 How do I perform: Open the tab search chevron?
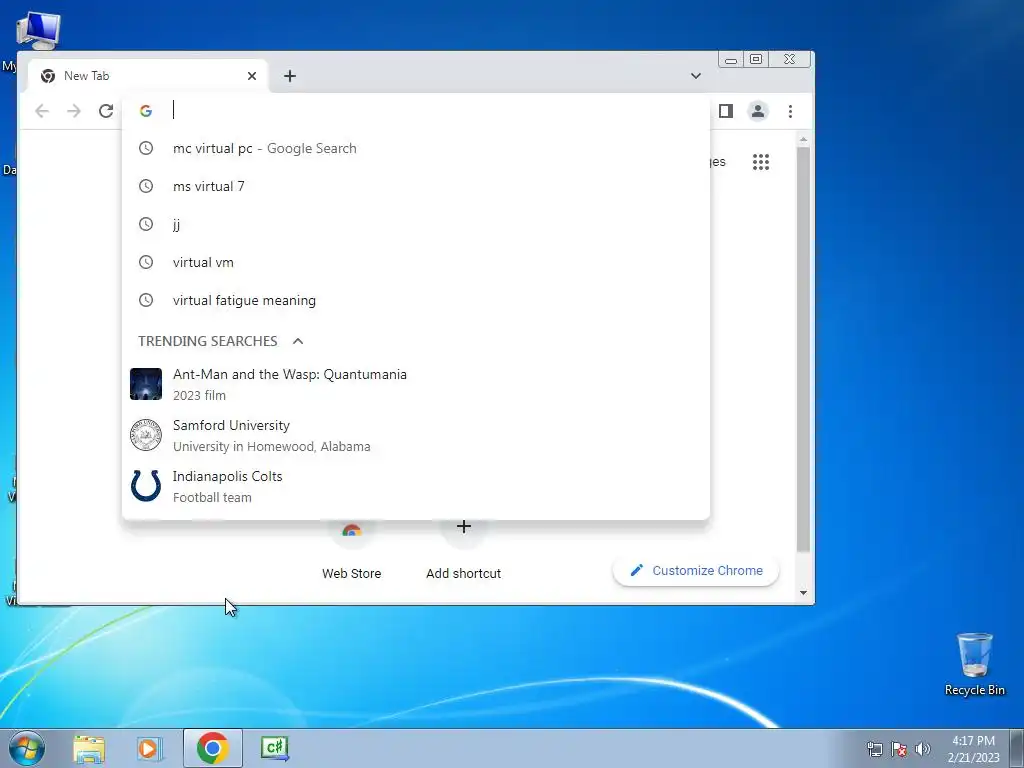[696, 76]
